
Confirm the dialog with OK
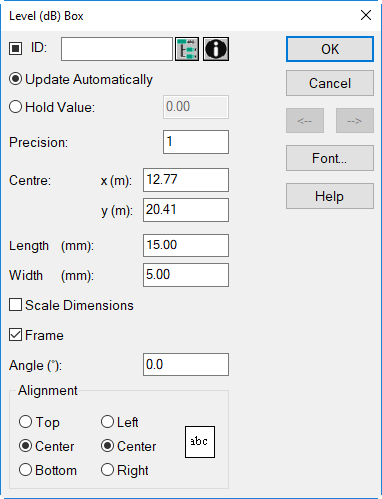pos(330,49)
